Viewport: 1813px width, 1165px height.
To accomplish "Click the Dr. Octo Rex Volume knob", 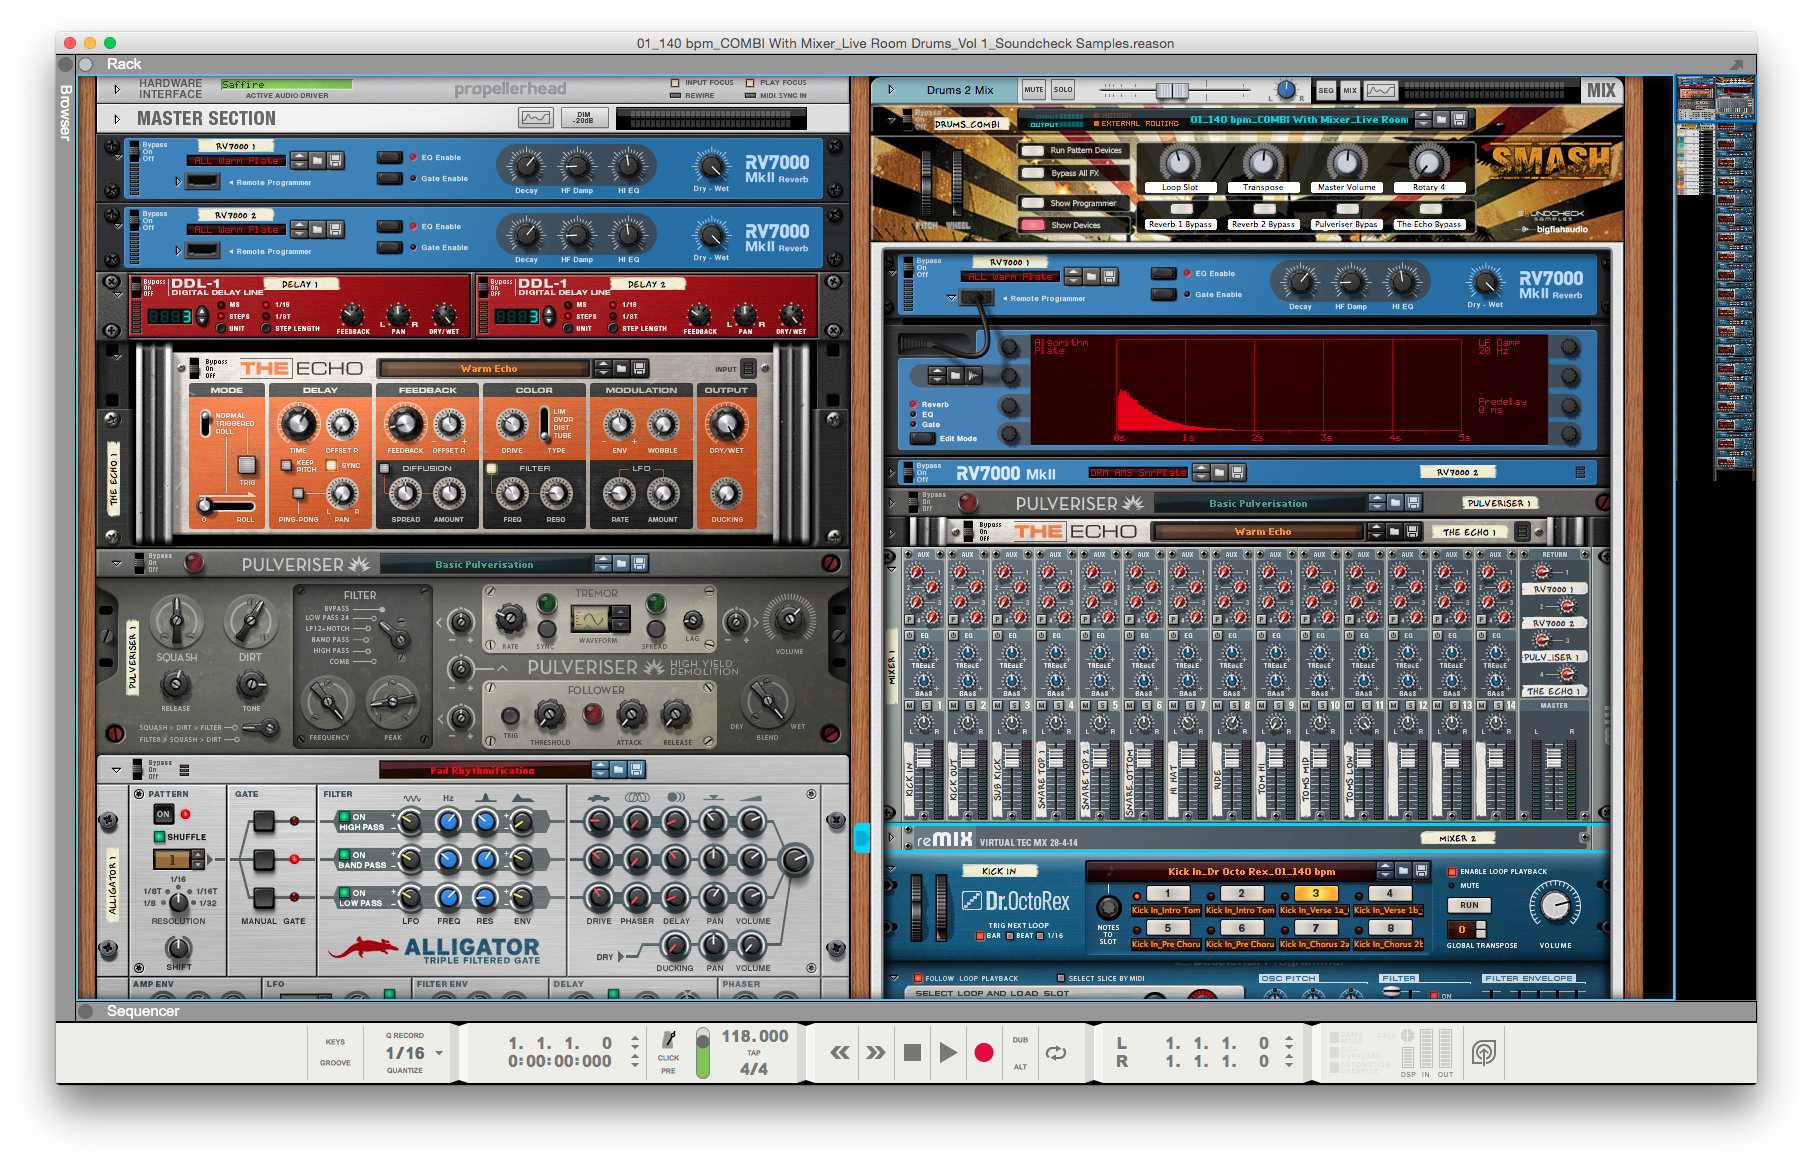I will 1555,906.
